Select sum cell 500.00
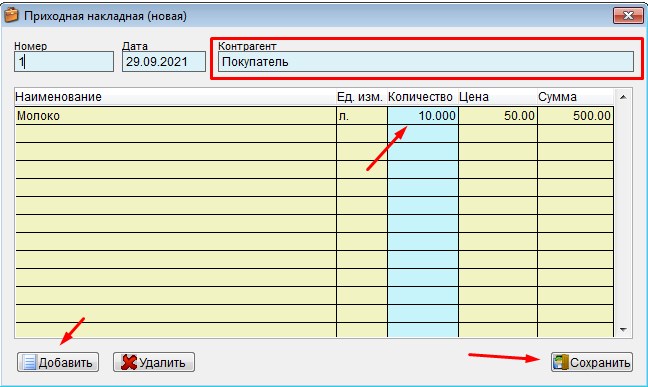The image size is (648, 387). coord(575,116)
